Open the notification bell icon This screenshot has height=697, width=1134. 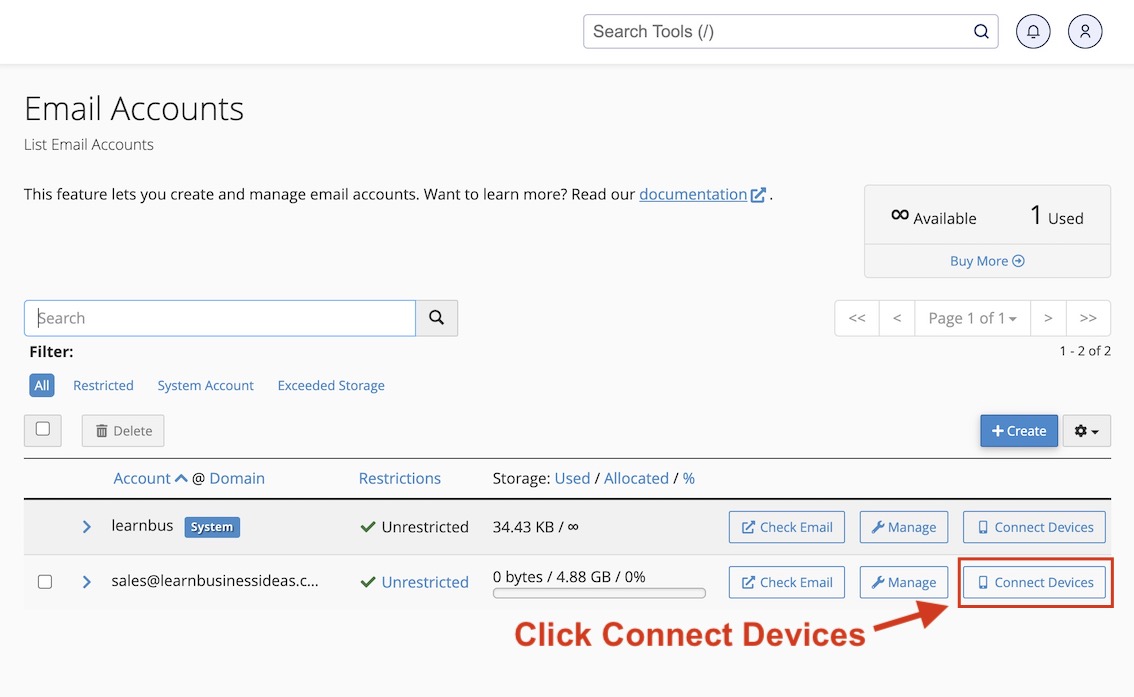1033,31
